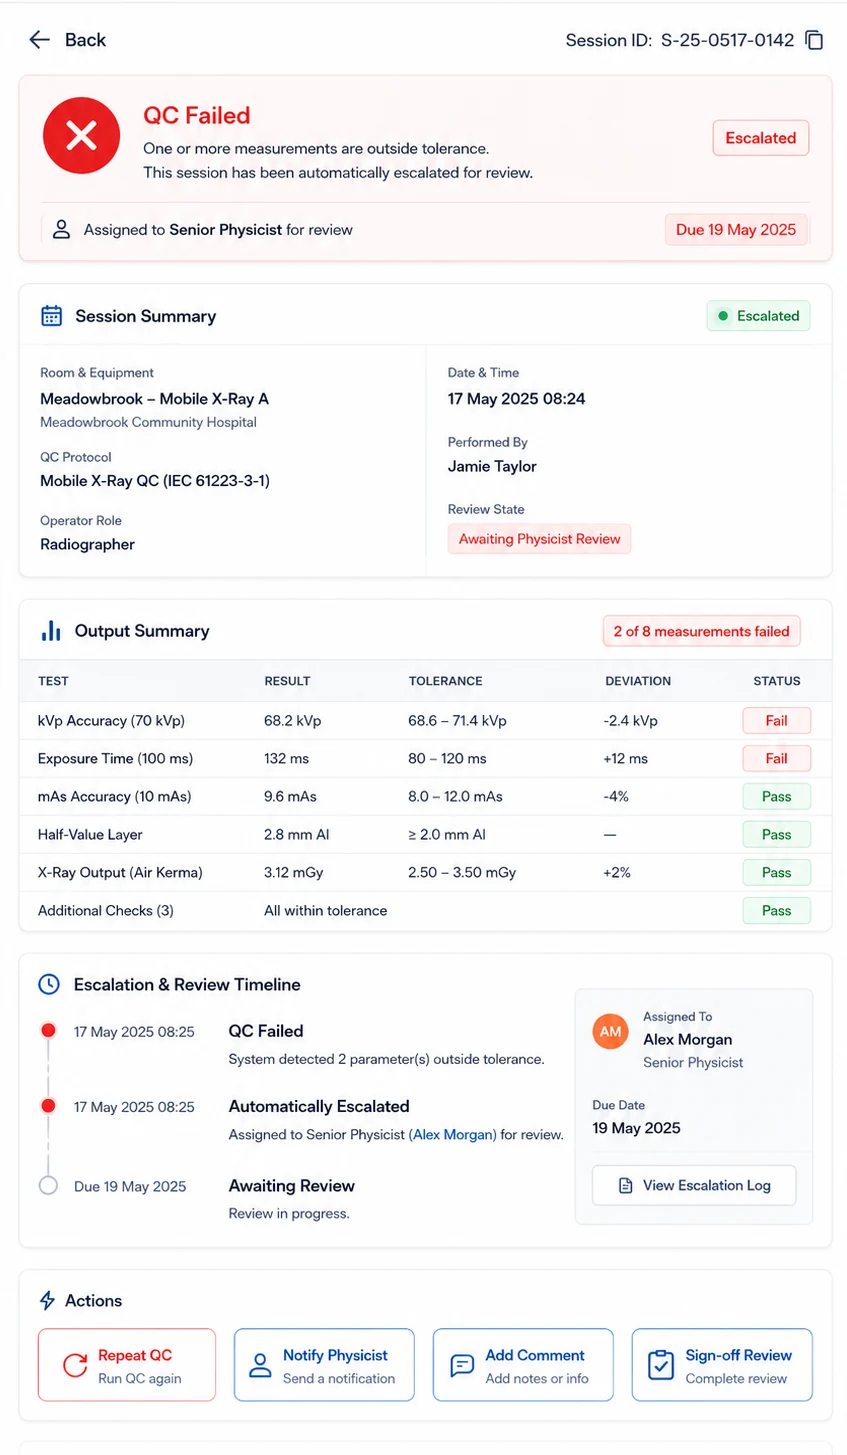Viewport: 847px width, 1455px height.
Task: Click the Radiographer operator role value
Action: 87,544
